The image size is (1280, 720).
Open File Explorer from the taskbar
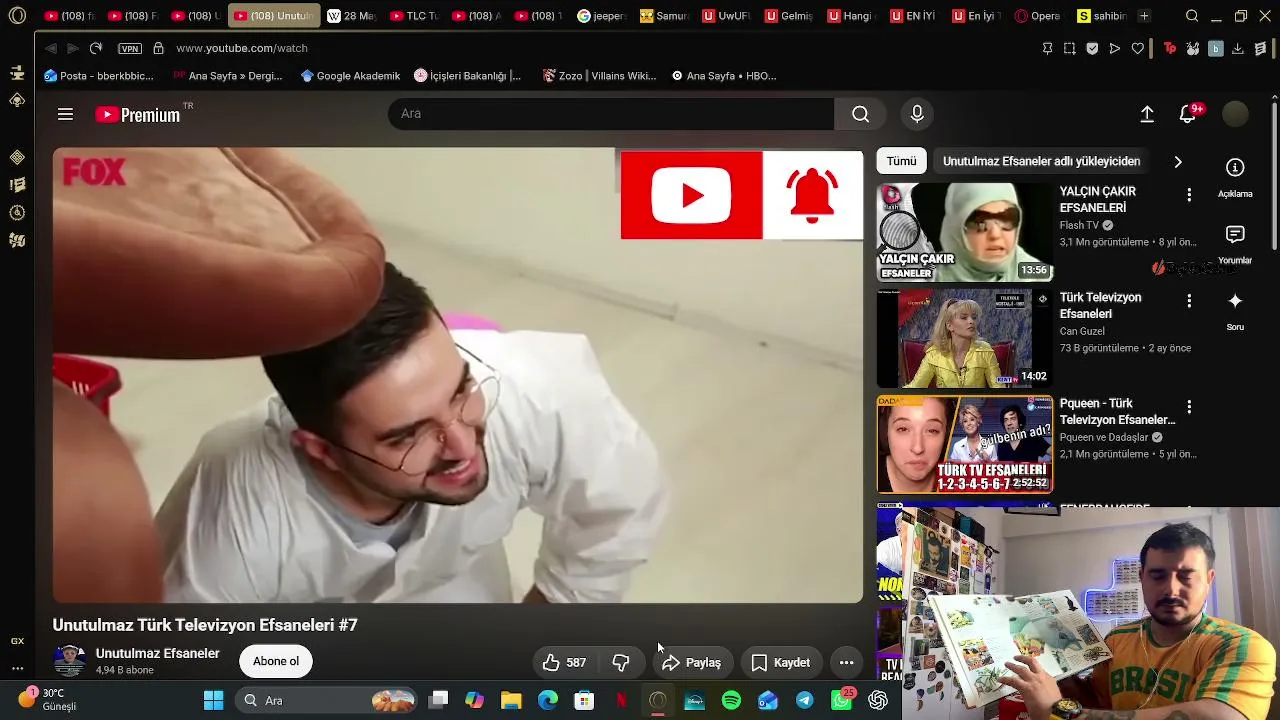(511, 700)
